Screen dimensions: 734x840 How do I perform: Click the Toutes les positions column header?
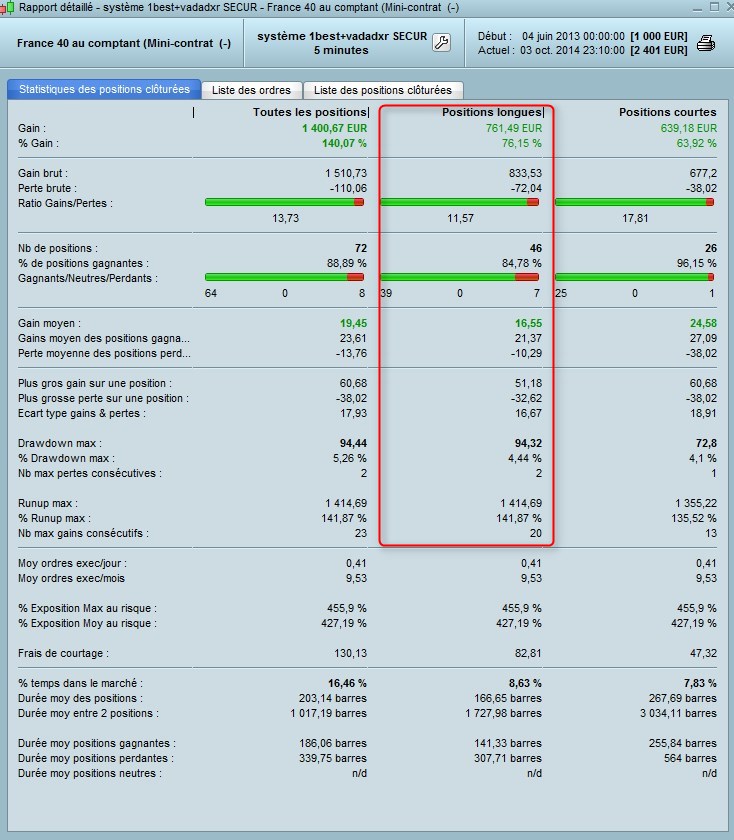click(310, 112)
